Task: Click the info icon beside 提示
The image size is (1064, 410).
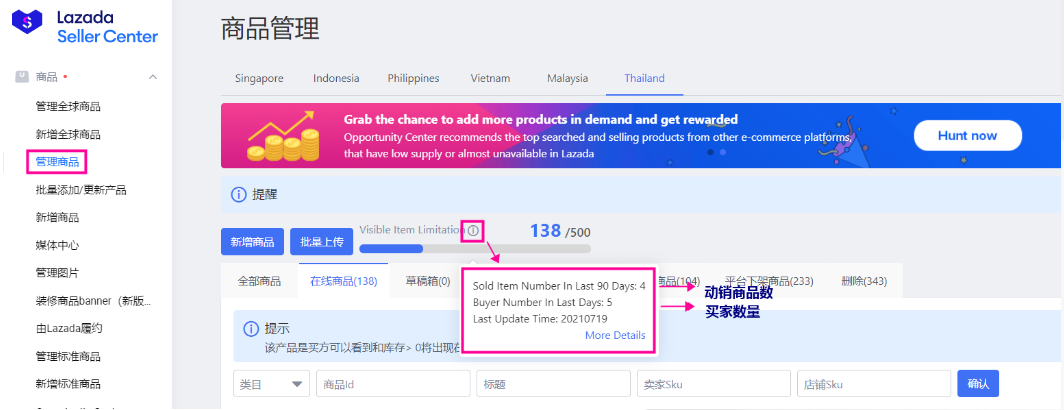Action: [250, 330]
